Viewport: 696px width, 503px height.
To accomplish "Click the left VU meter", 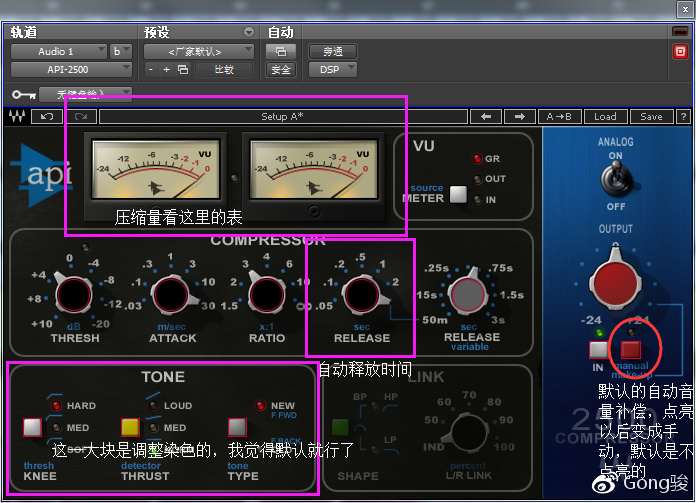I will (155, 169).
